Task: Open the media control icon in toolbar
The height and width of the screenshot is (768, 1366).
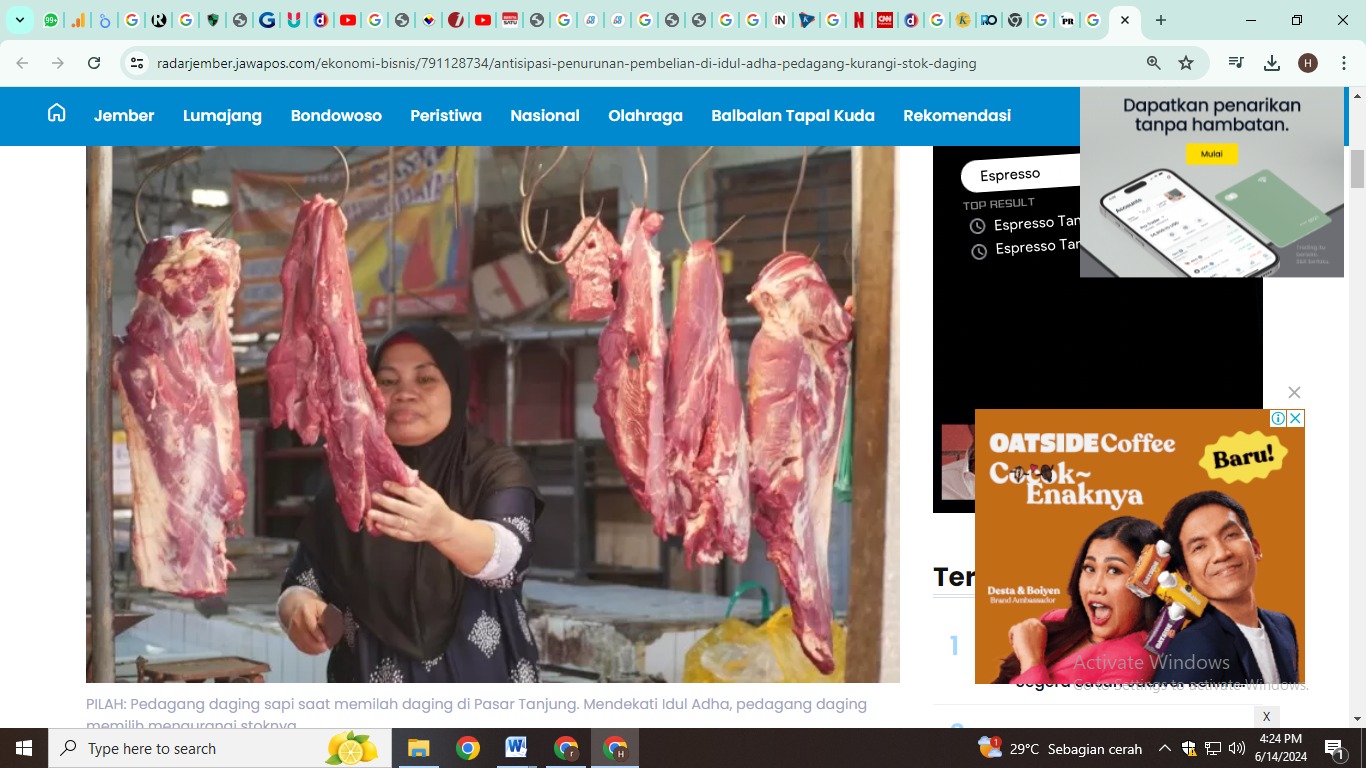Action: coord(1236,63)
